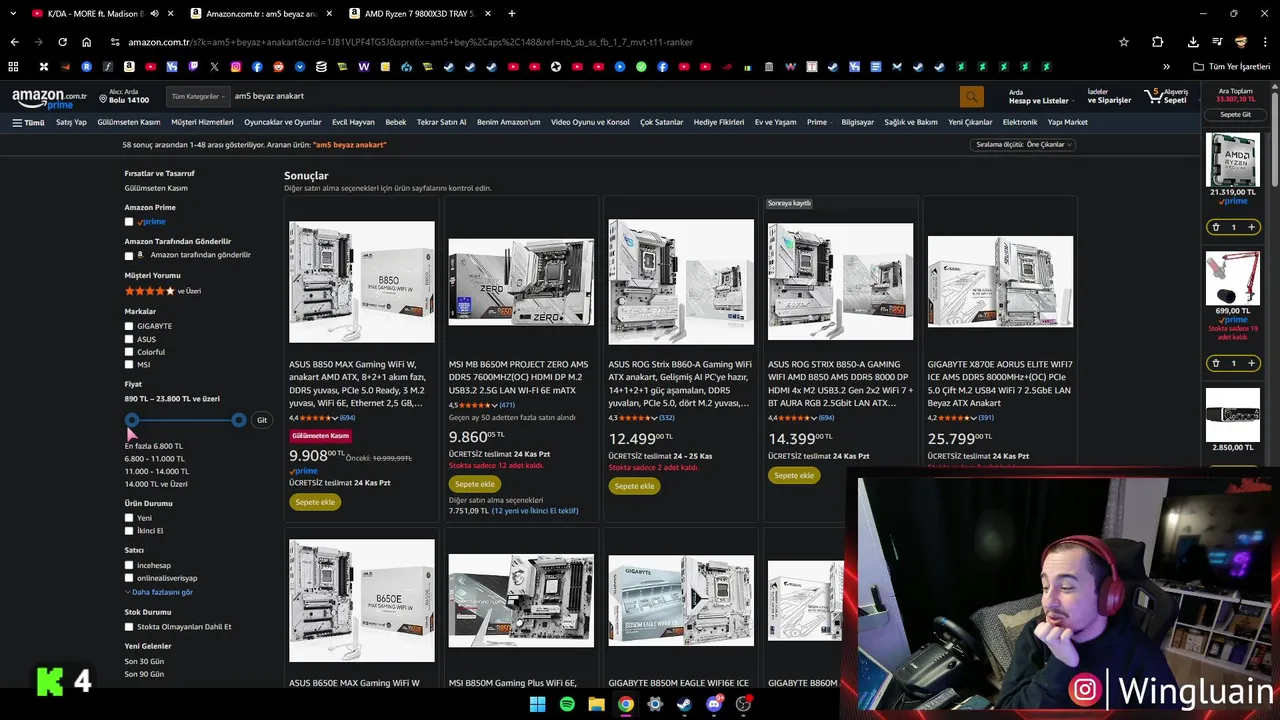Open Müşteri Hizmetleri in navigation bar
The width and height of the screenshot is (1280, 720).
pyautogui.click(x=202, y=122)
